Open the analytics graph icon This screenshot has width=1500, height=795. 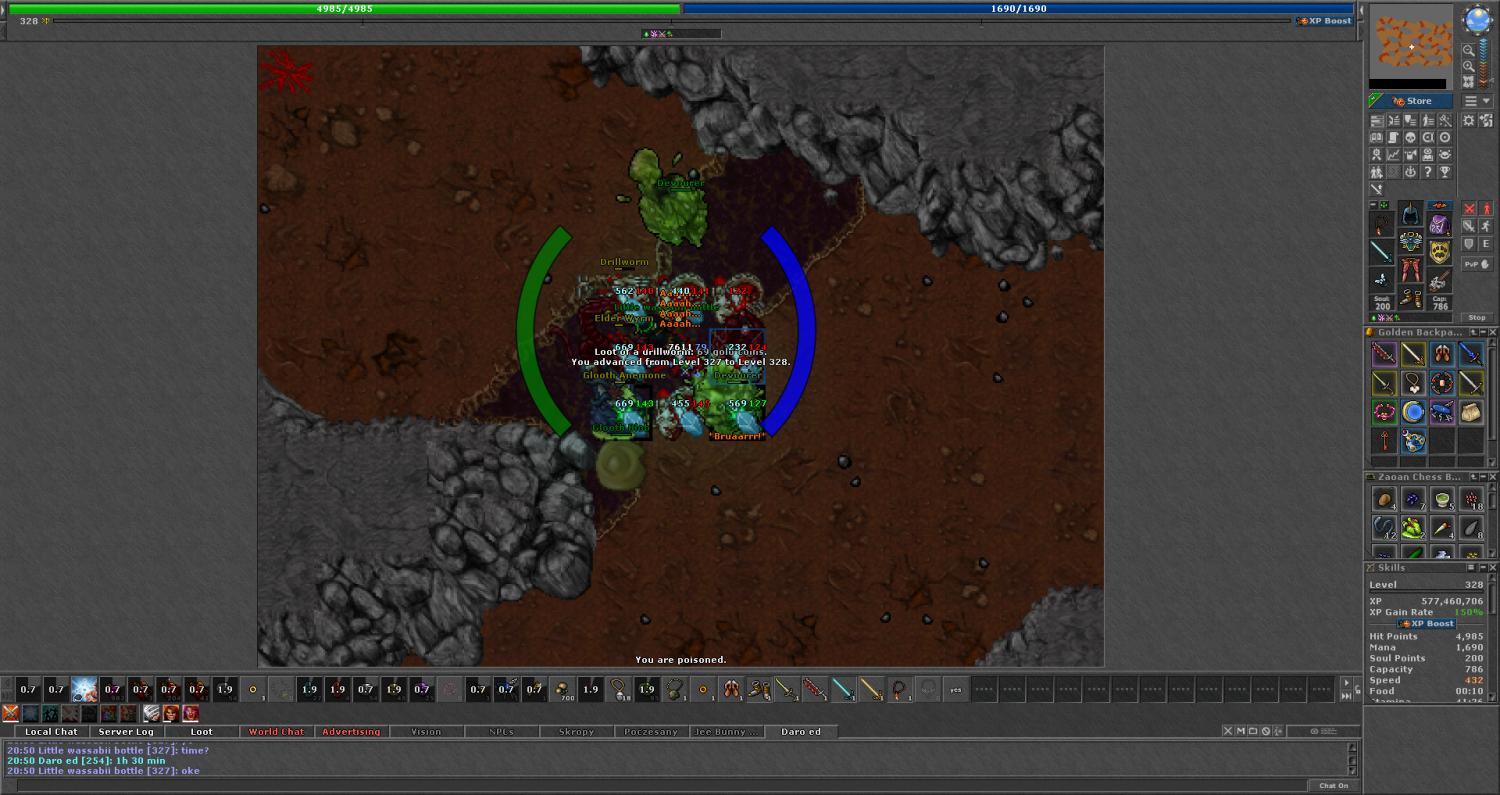pos(1394,154)
